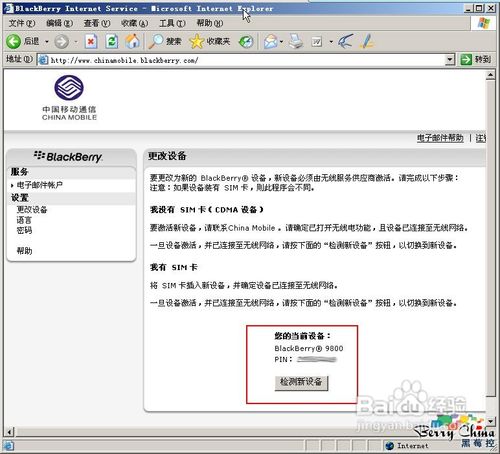The height and width of the screenshot is (454, 500).
Task: Click the Print icon
Action: tap(296, 41)
